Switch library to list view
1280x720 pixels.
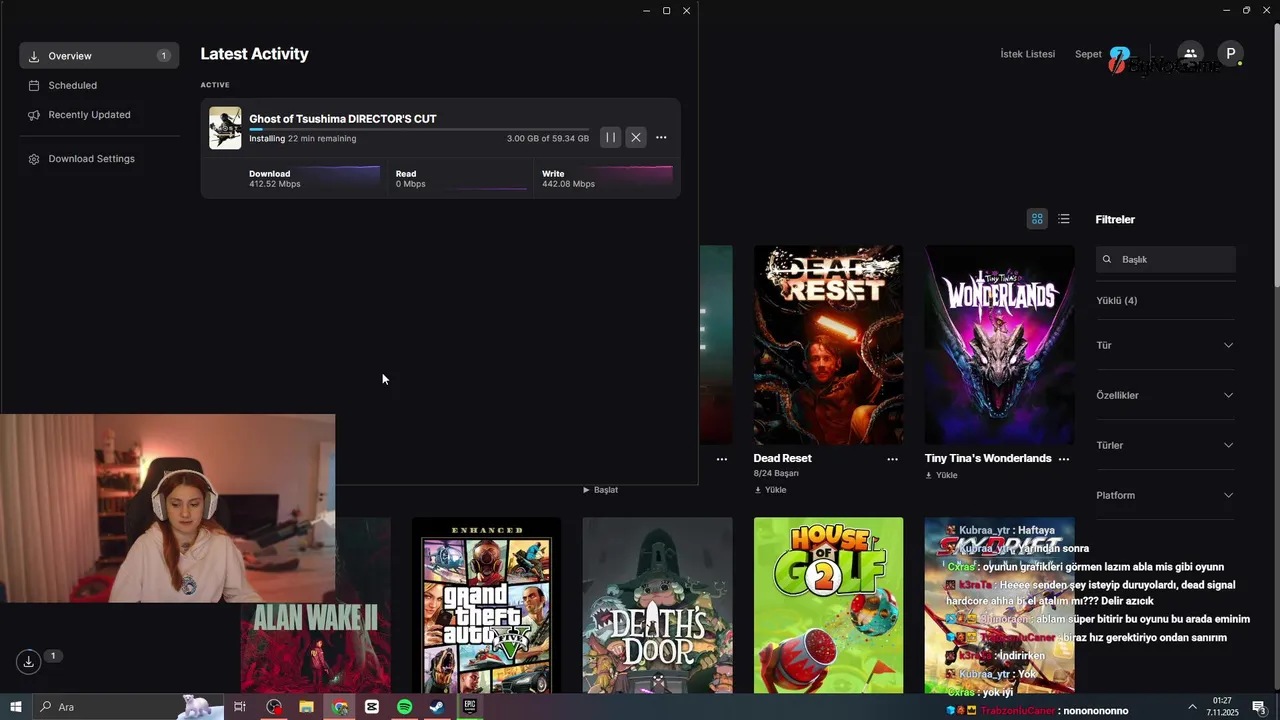[1064, 219]
